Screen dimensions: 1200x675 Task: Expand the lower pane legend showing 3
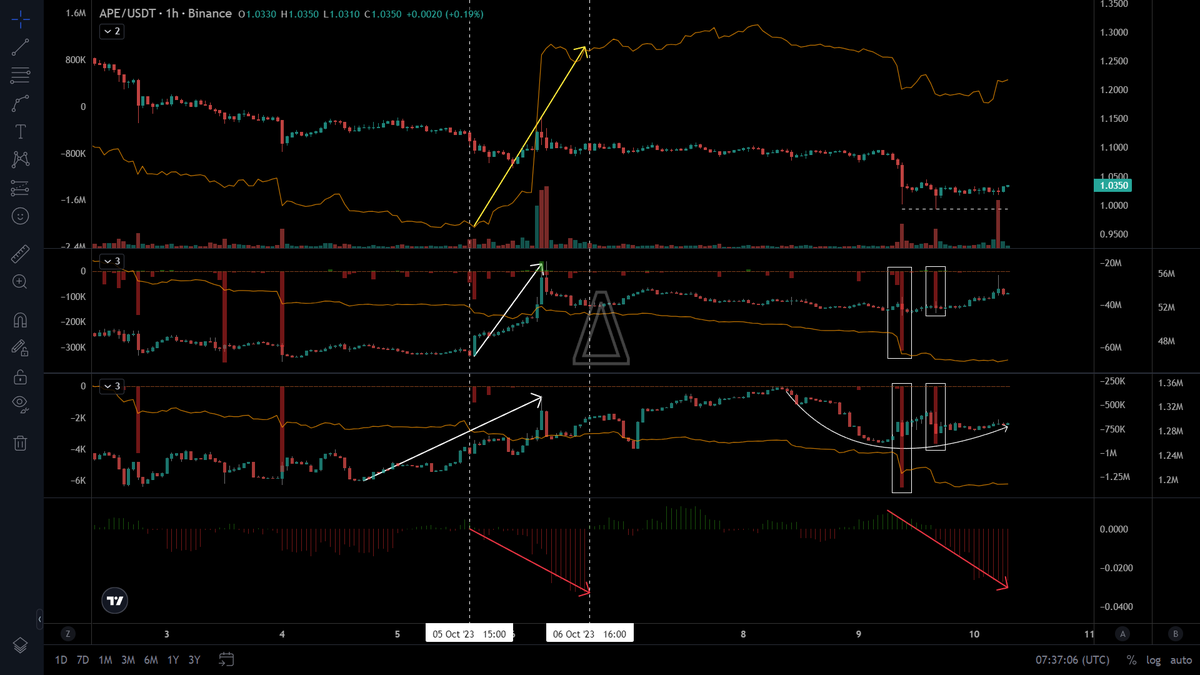point(111,386)
